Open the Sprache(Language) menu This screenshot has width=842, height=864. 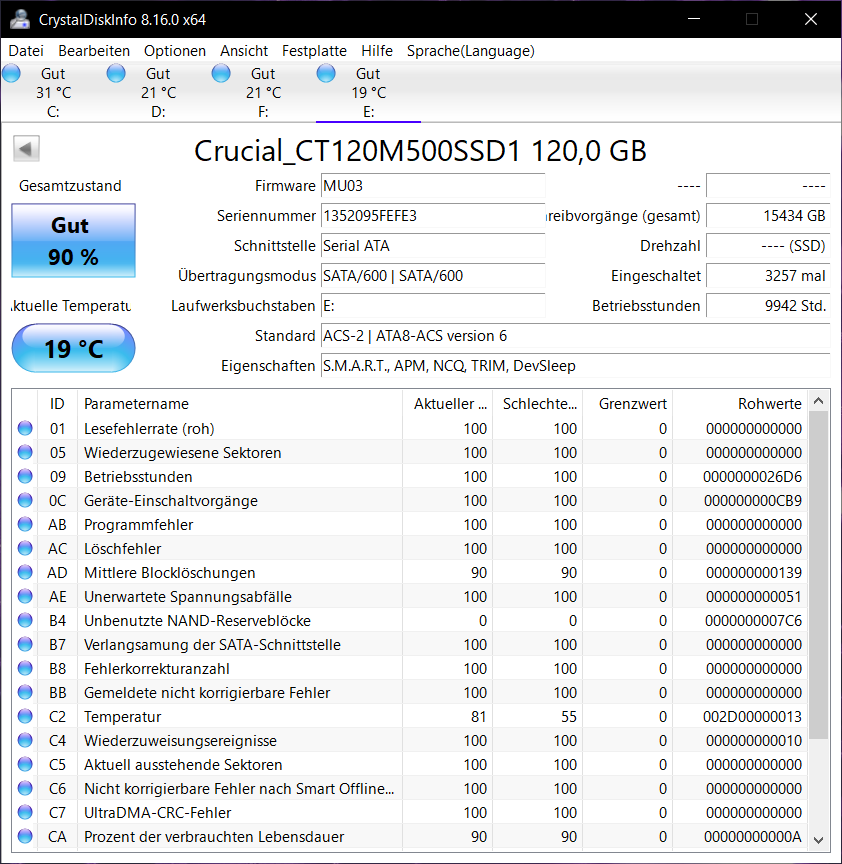point(471,51)
